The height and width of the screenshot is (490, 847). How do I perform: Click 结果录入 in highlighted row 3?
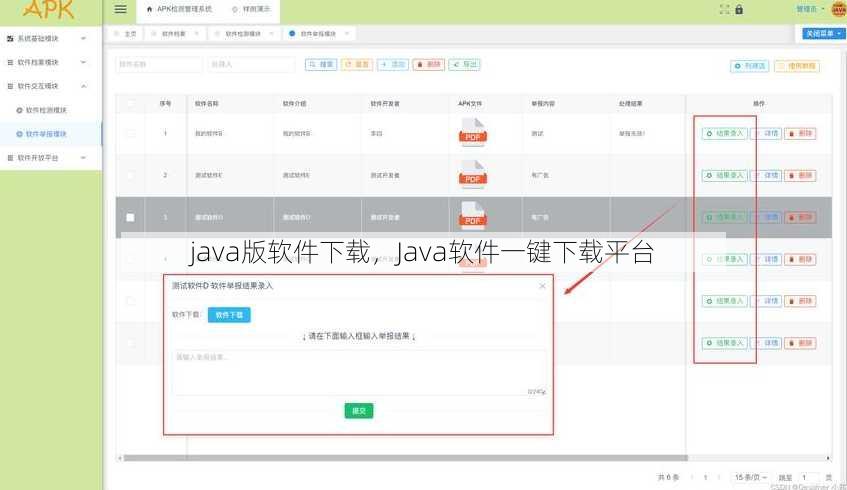pyautogui.click(x=724, y=217)
